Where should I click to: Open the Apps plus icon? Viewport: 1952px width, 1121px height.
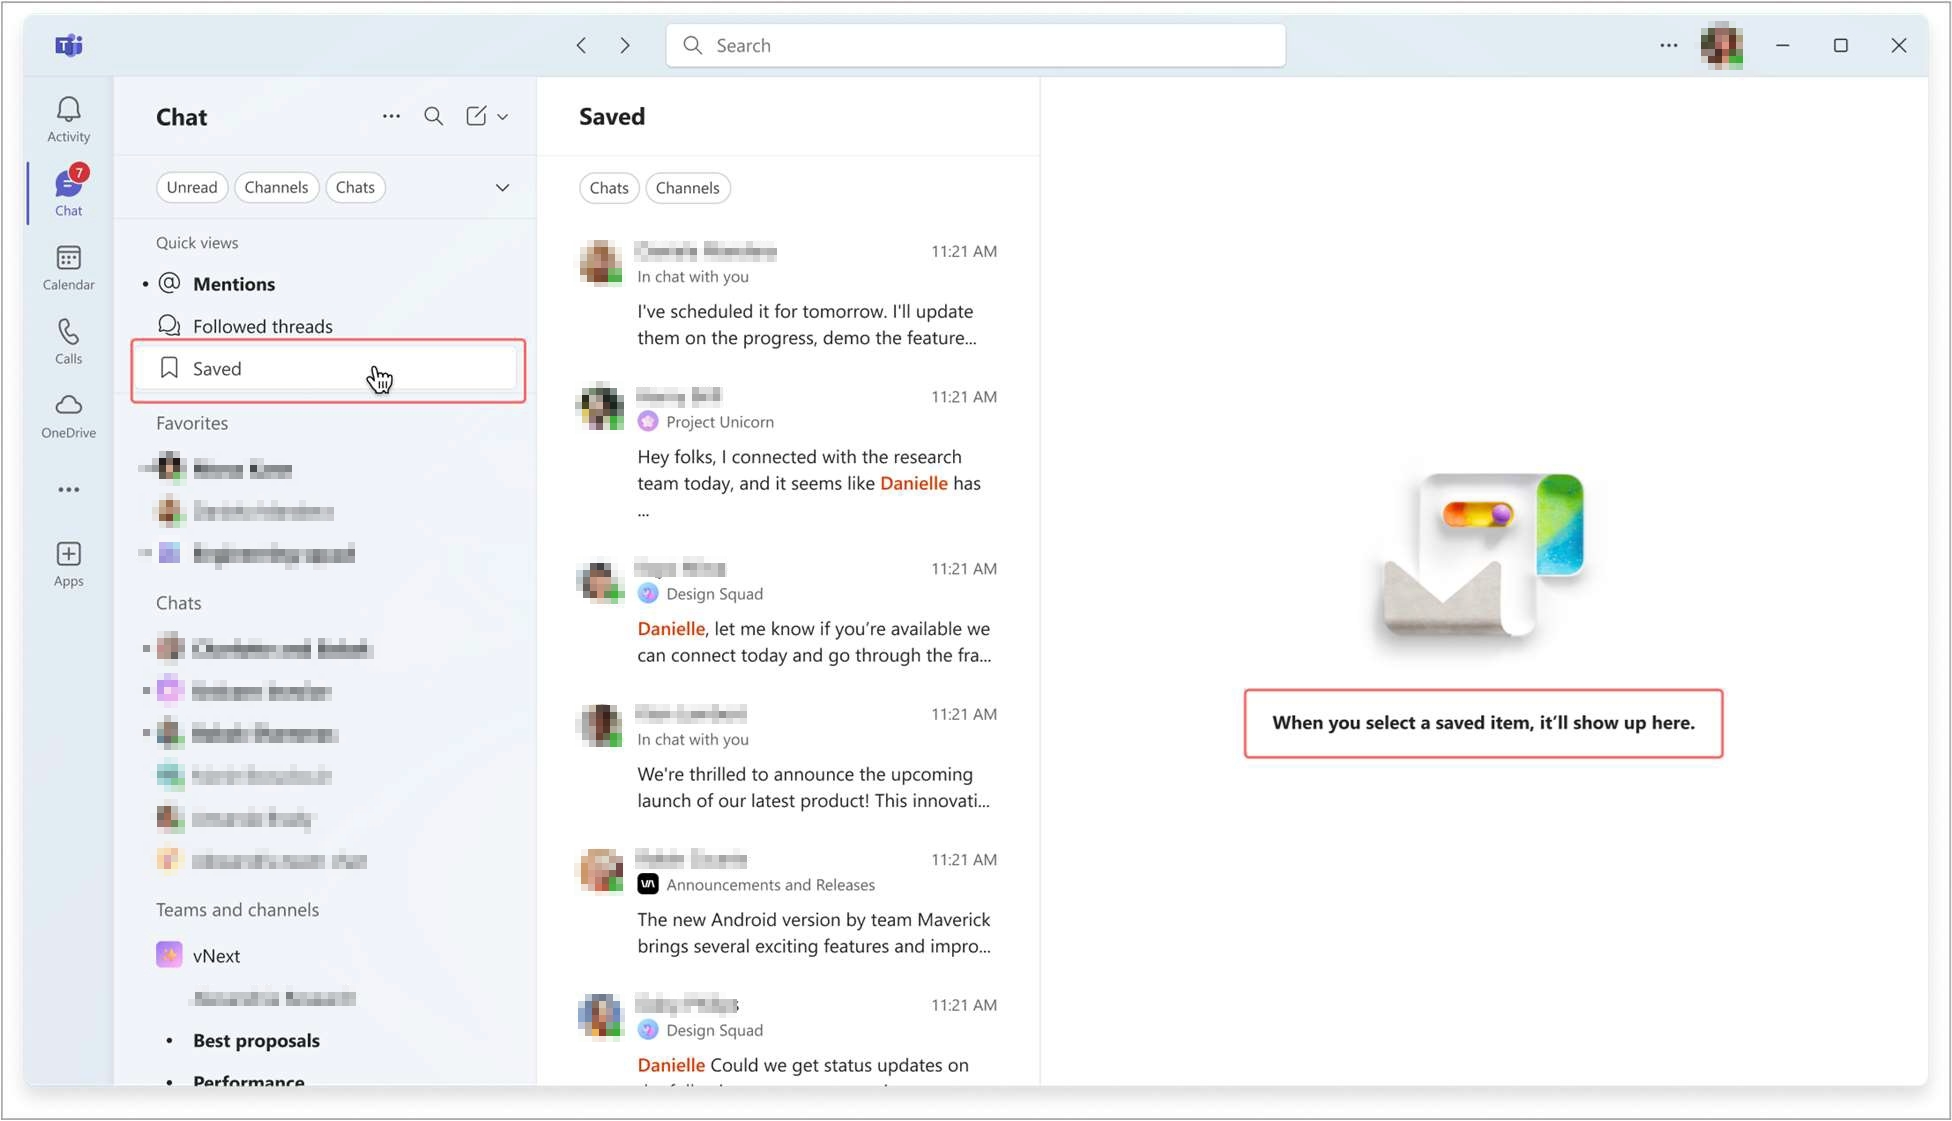pos(68,554)
